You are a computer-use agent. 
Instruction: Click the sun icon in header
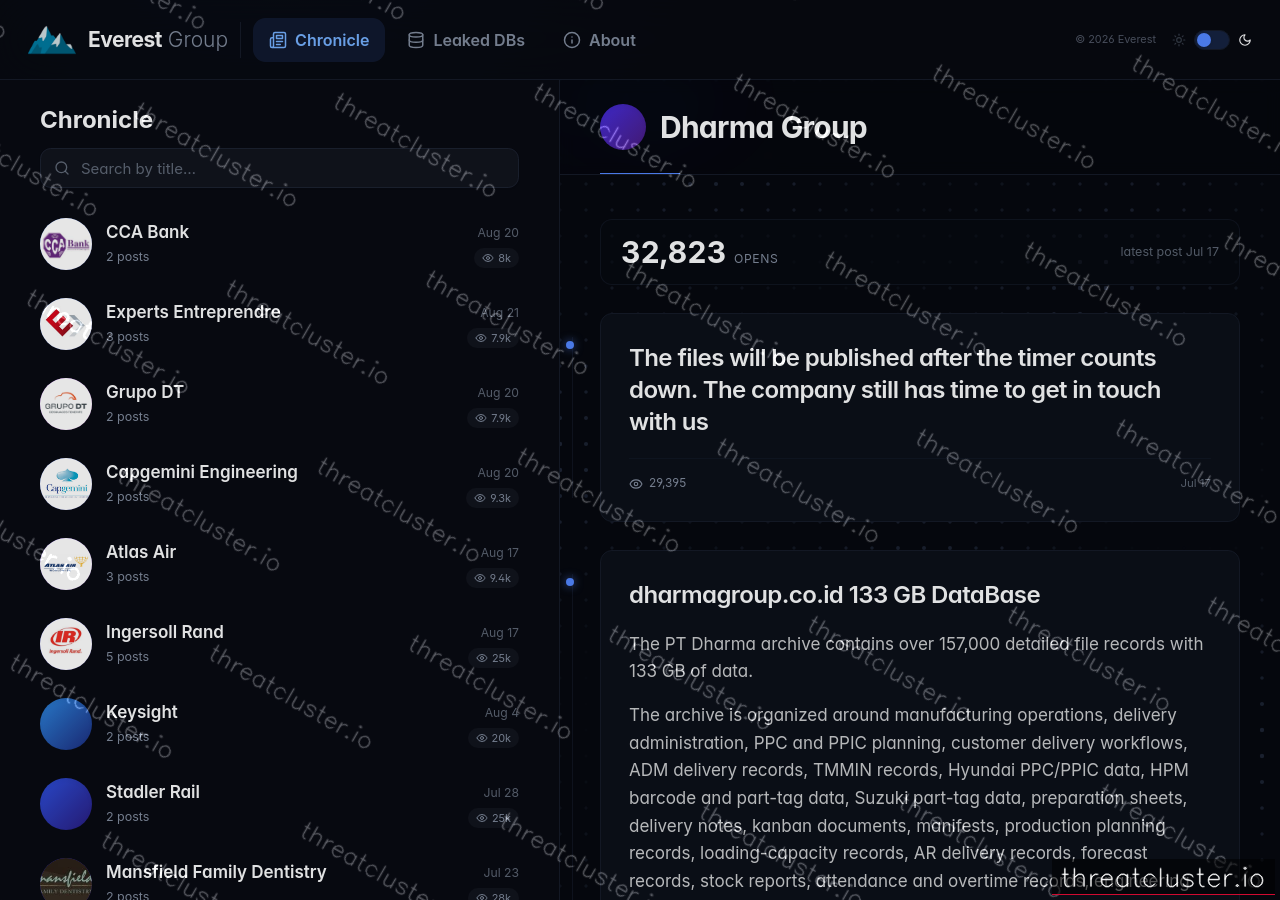click(1179, 40)
